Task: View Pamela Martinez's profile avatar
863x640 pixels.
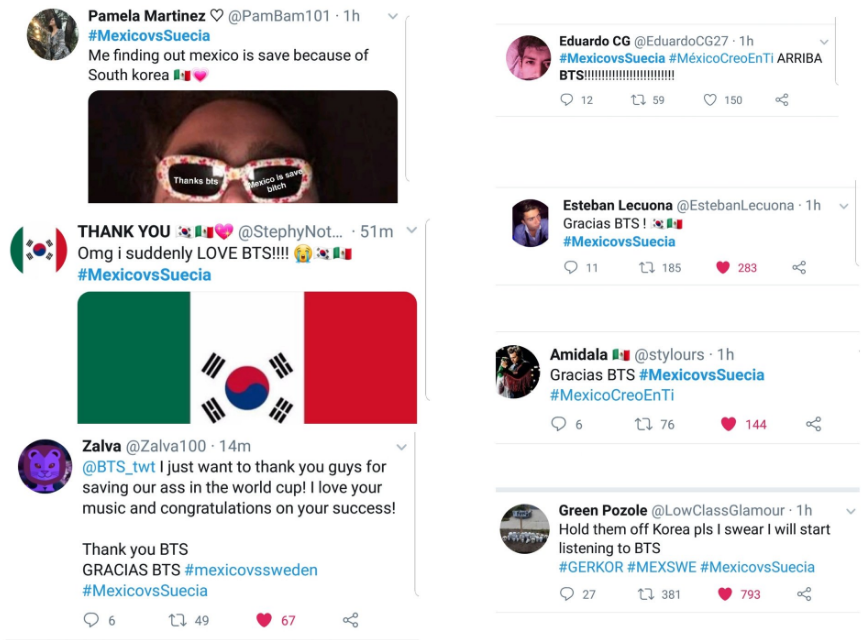Action: (x=53, y=34)
